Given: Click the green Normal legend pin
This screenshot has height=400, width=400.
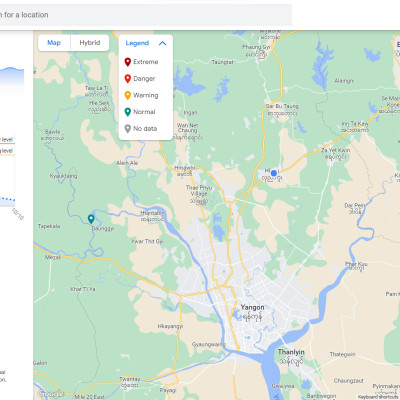Looking at the screenshot, I should coord(127,112).
